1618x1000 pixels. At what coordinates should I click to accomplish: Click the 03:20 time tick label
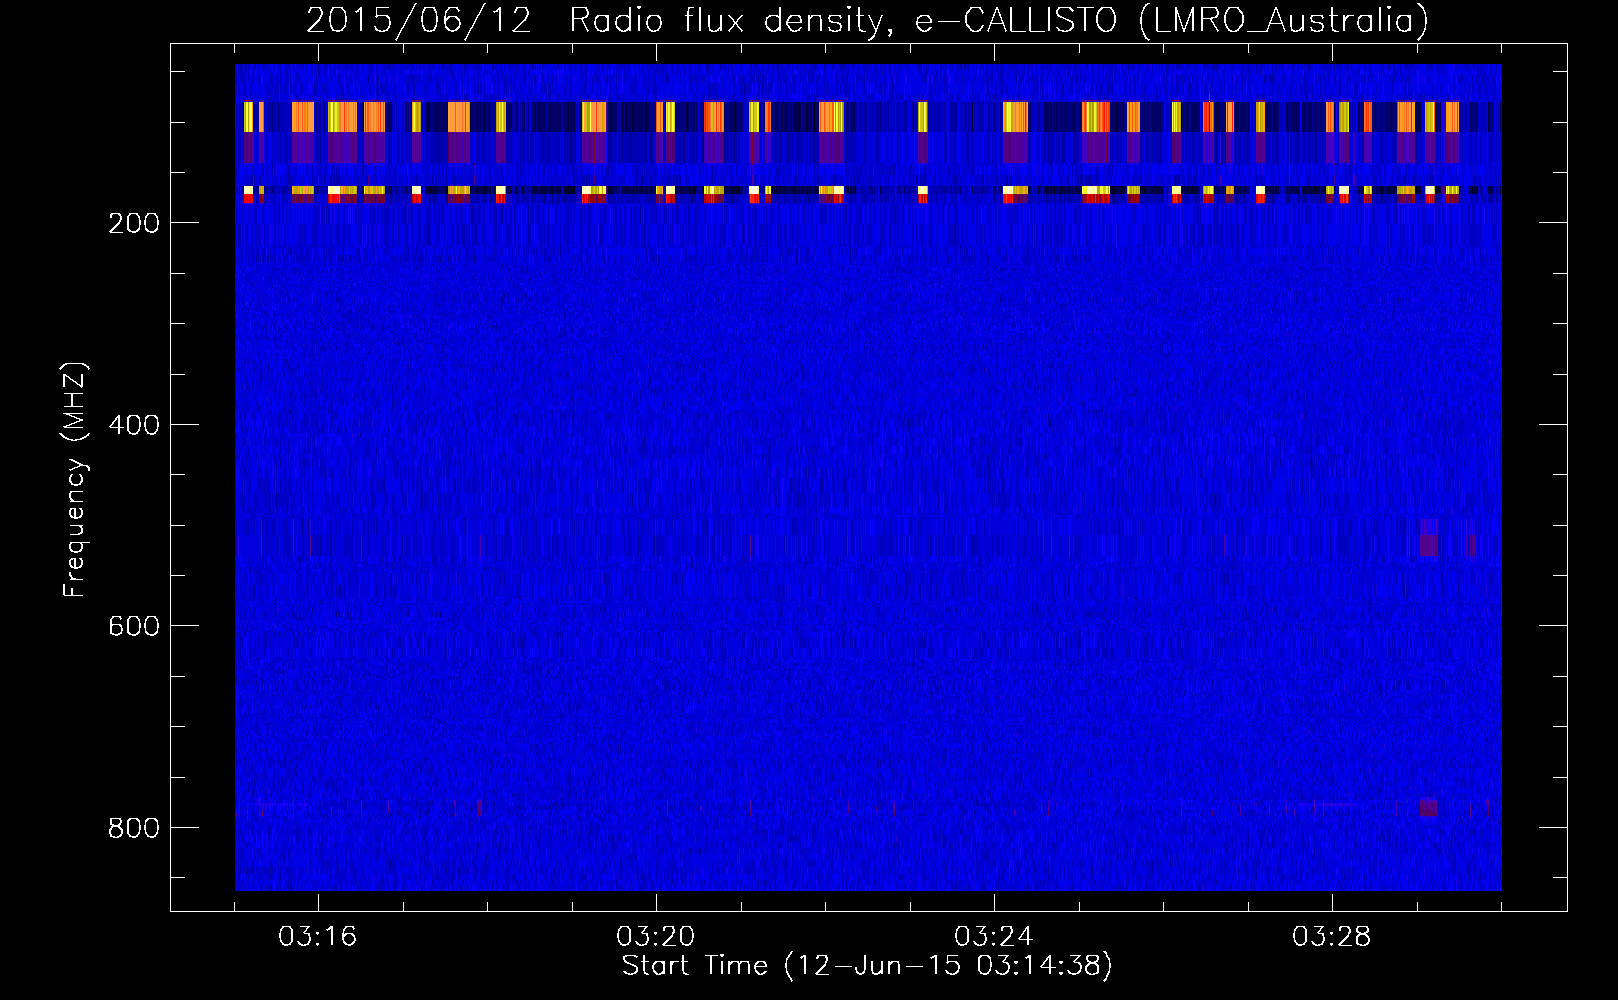656,937
